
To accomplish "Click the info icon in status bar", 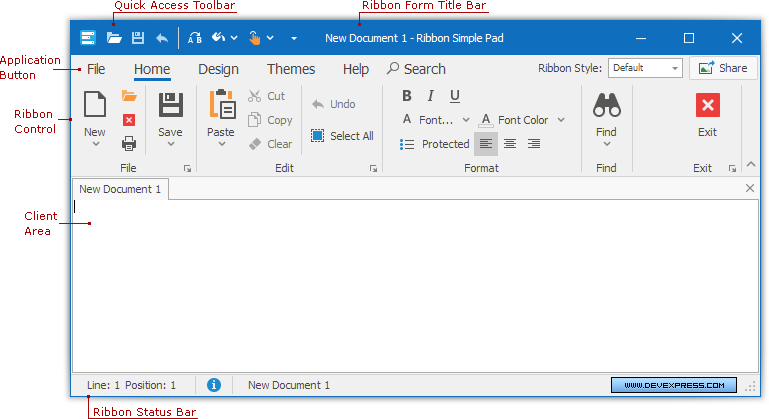I will coord(214,385).
